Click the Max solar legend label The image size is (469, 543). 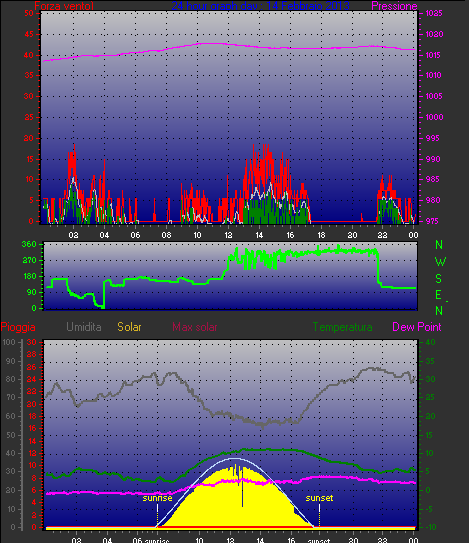point(195,327)
